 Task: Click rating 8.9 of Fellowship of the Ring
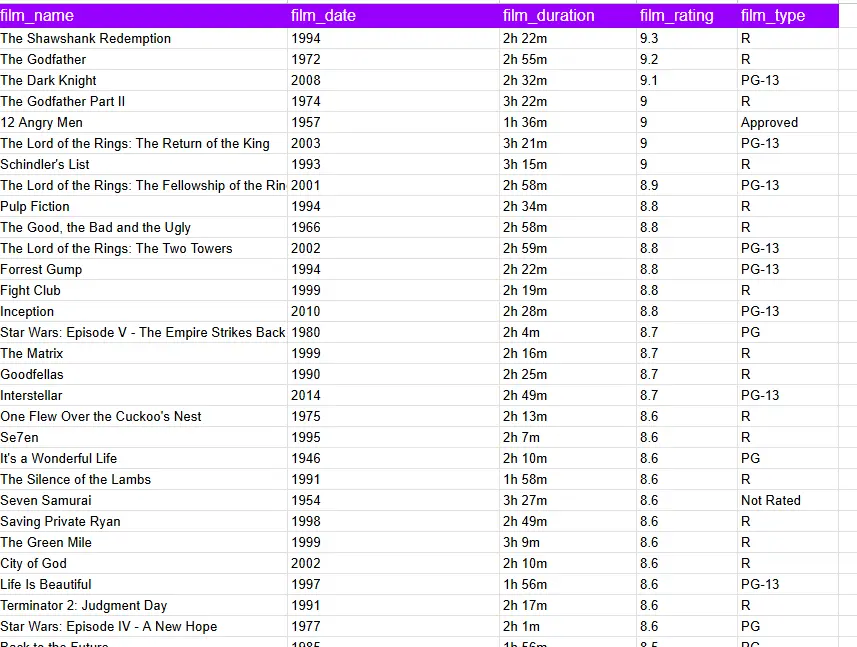(687, 185)
